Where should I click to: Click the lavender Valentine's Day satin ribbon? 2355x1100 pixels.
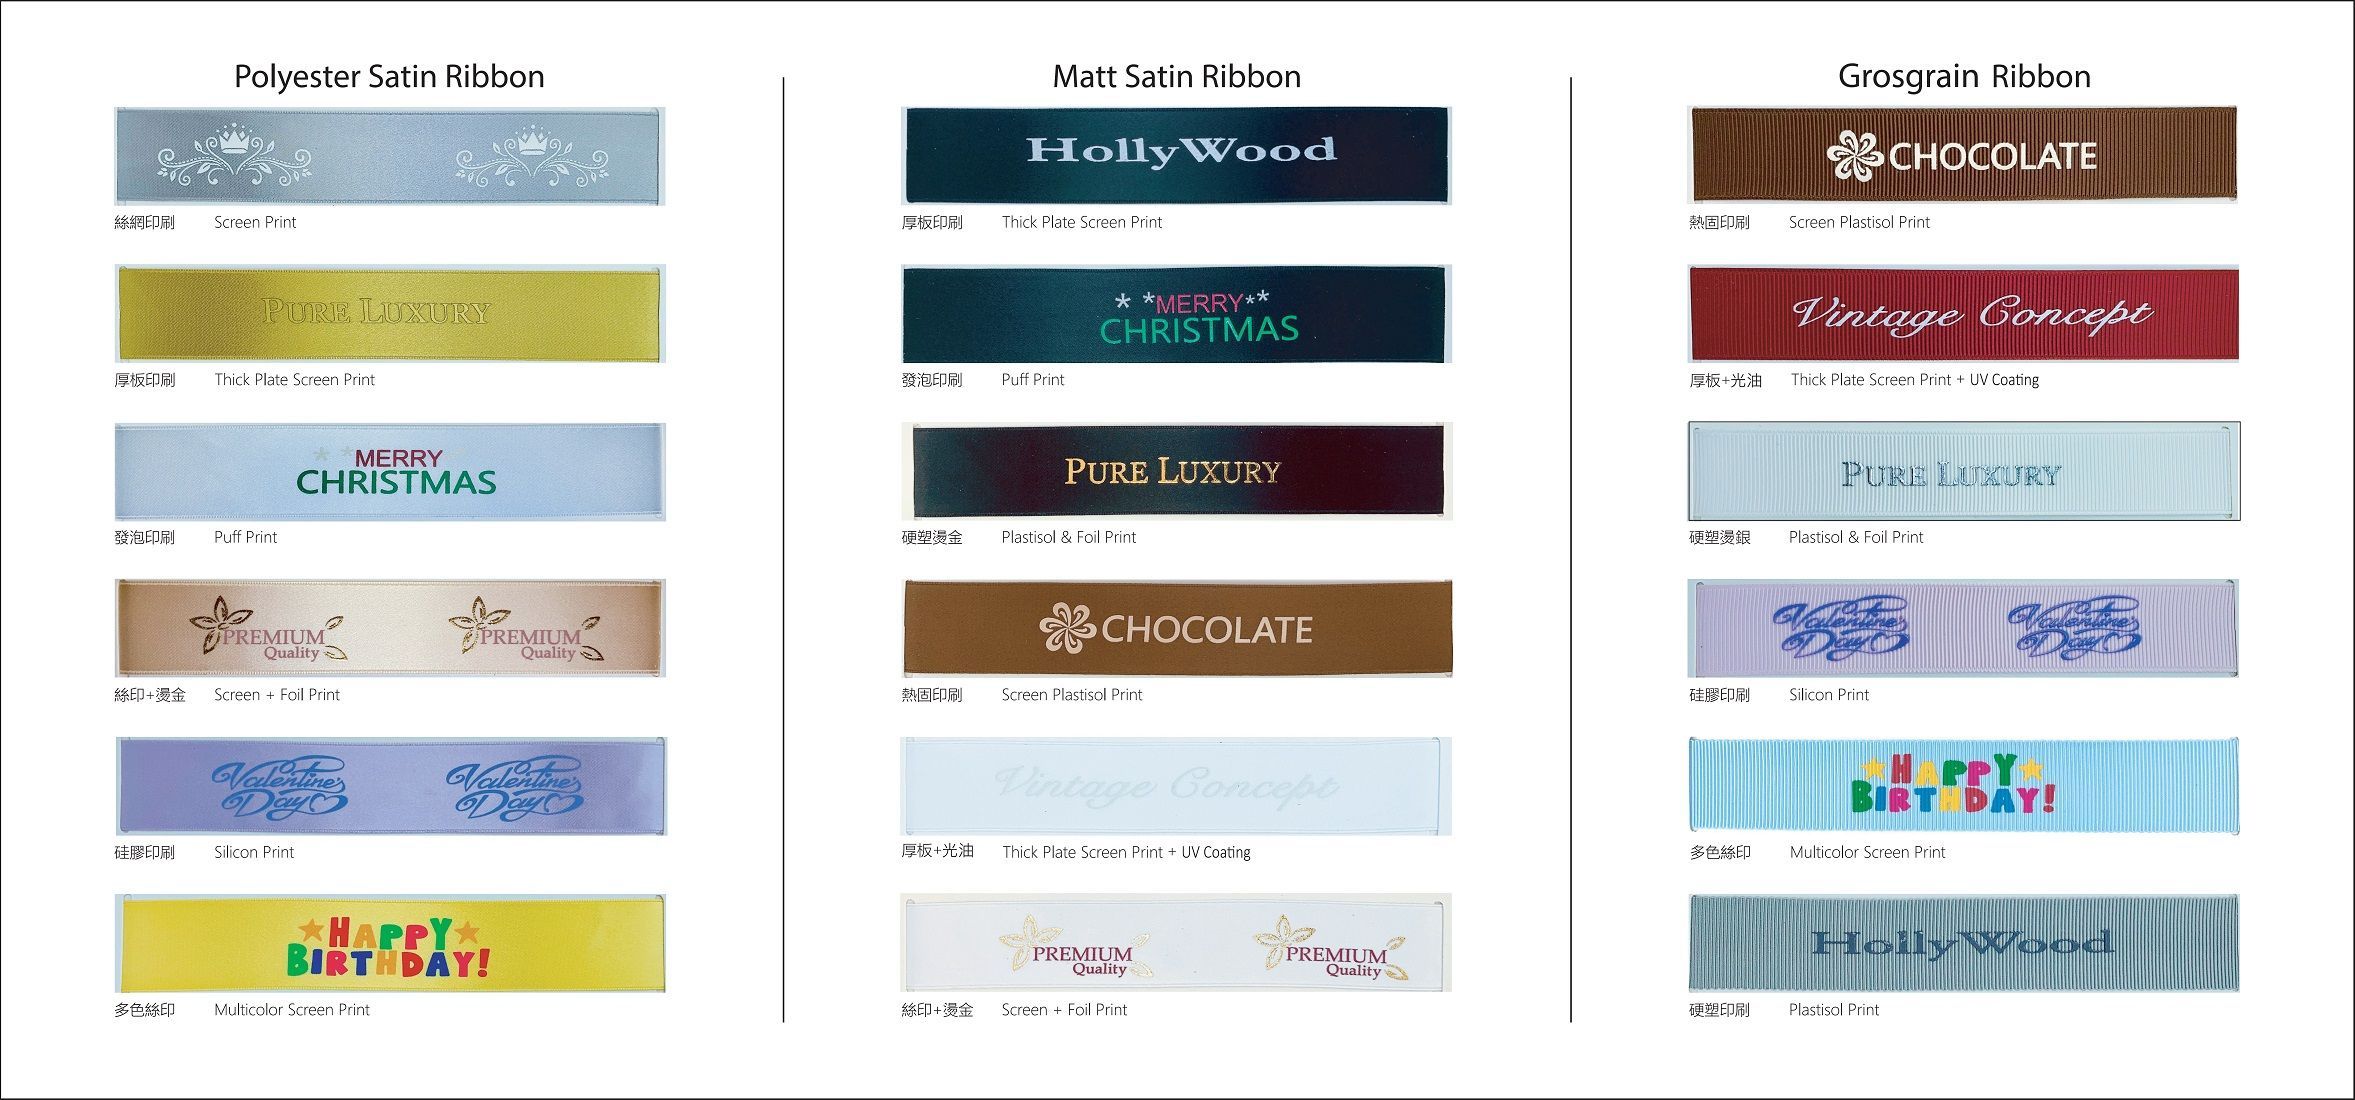pyautogui.click(x=390, y=787)
